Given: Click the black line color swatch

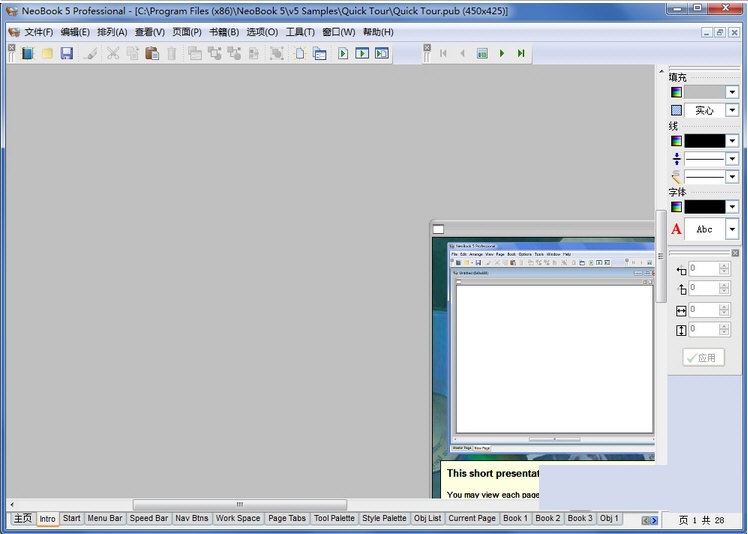Looking at the screenshot, I should click(705, 141).
